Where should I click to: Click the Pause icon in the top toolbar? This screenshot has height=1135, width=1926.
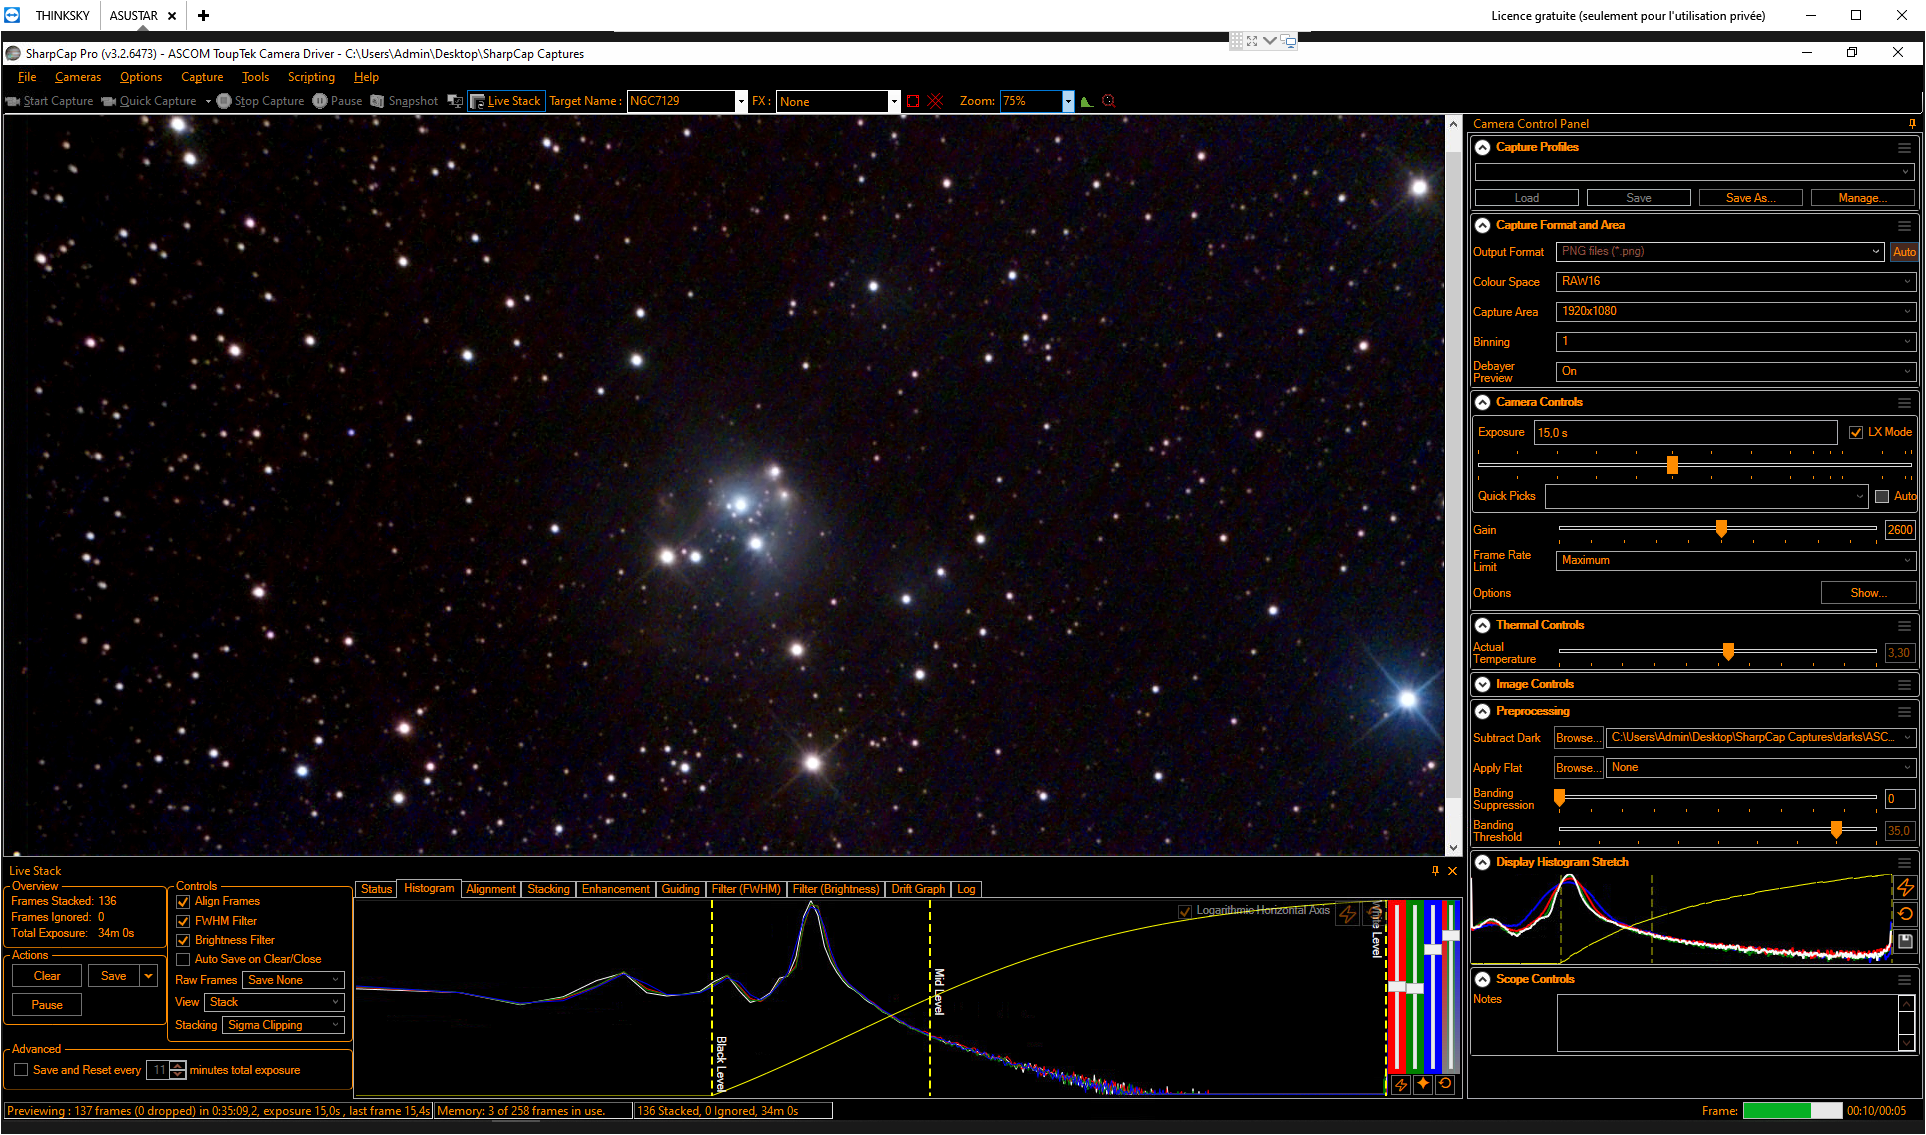point(320,101)
